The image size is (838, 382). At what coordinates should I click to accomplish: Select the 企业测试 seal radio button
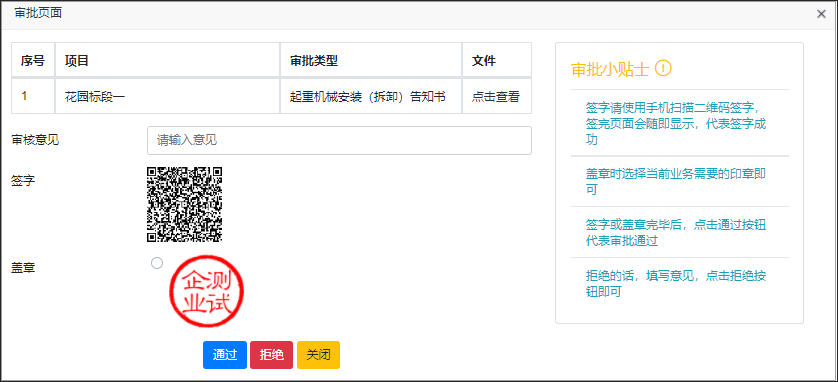point(157,263)
